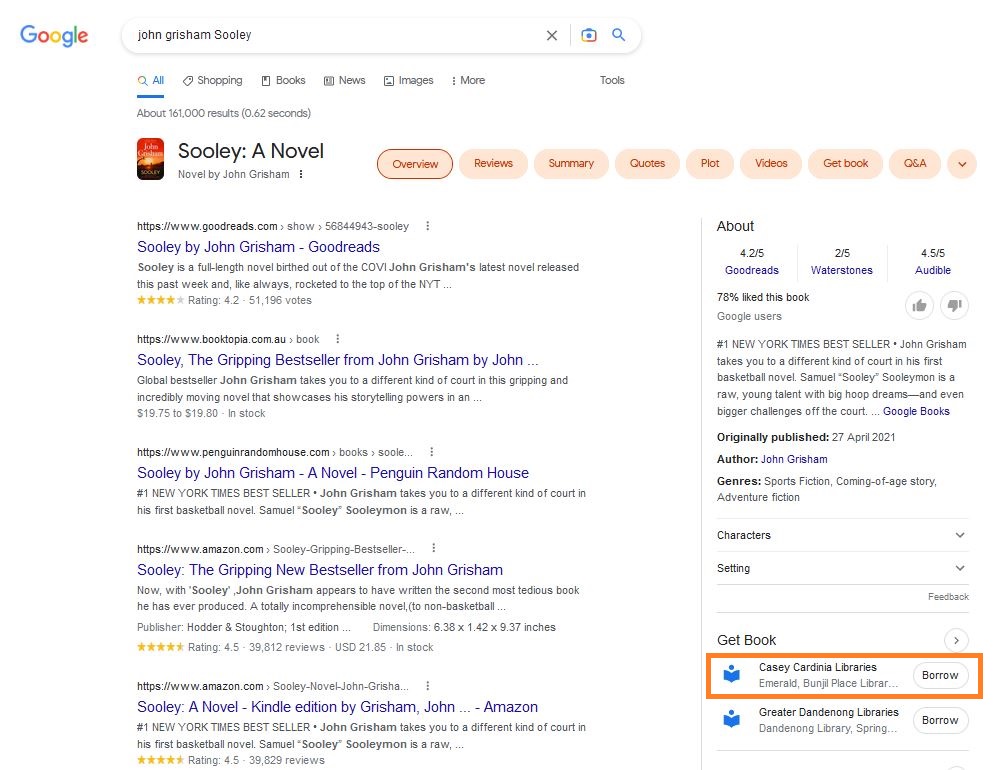
Task: Open 'Sooley by John Grisham - Goodreads' result
Action: coord(258,247)
